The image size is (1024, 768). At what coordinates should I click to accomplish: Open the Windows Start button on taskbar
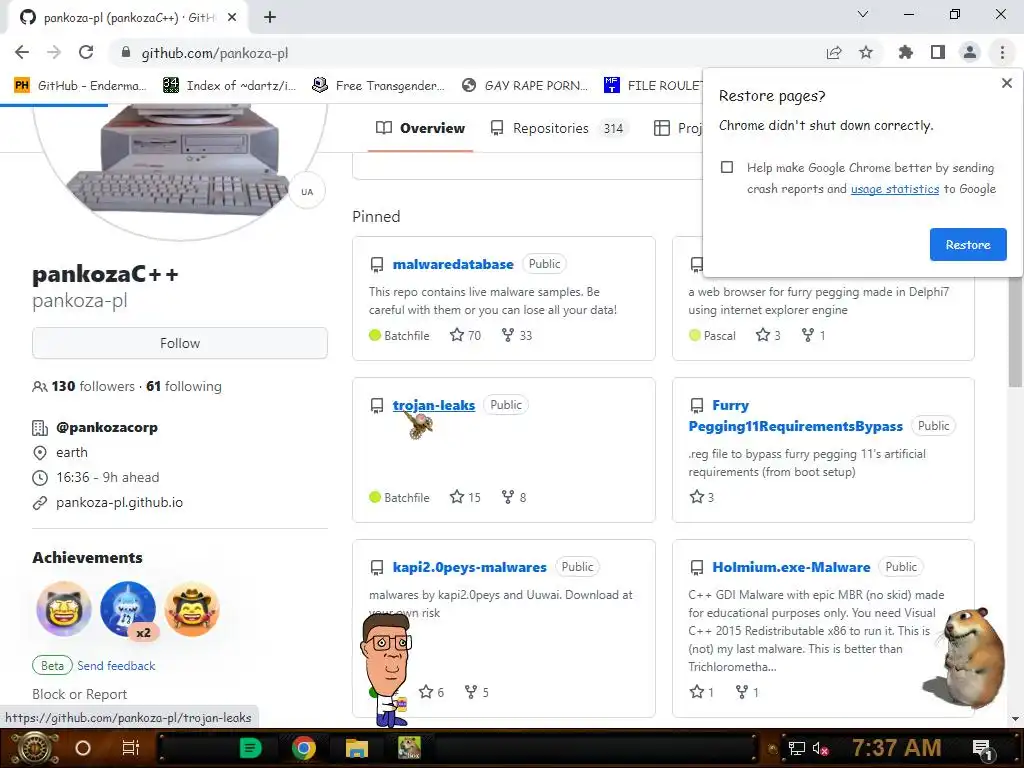tap(36, 748)
